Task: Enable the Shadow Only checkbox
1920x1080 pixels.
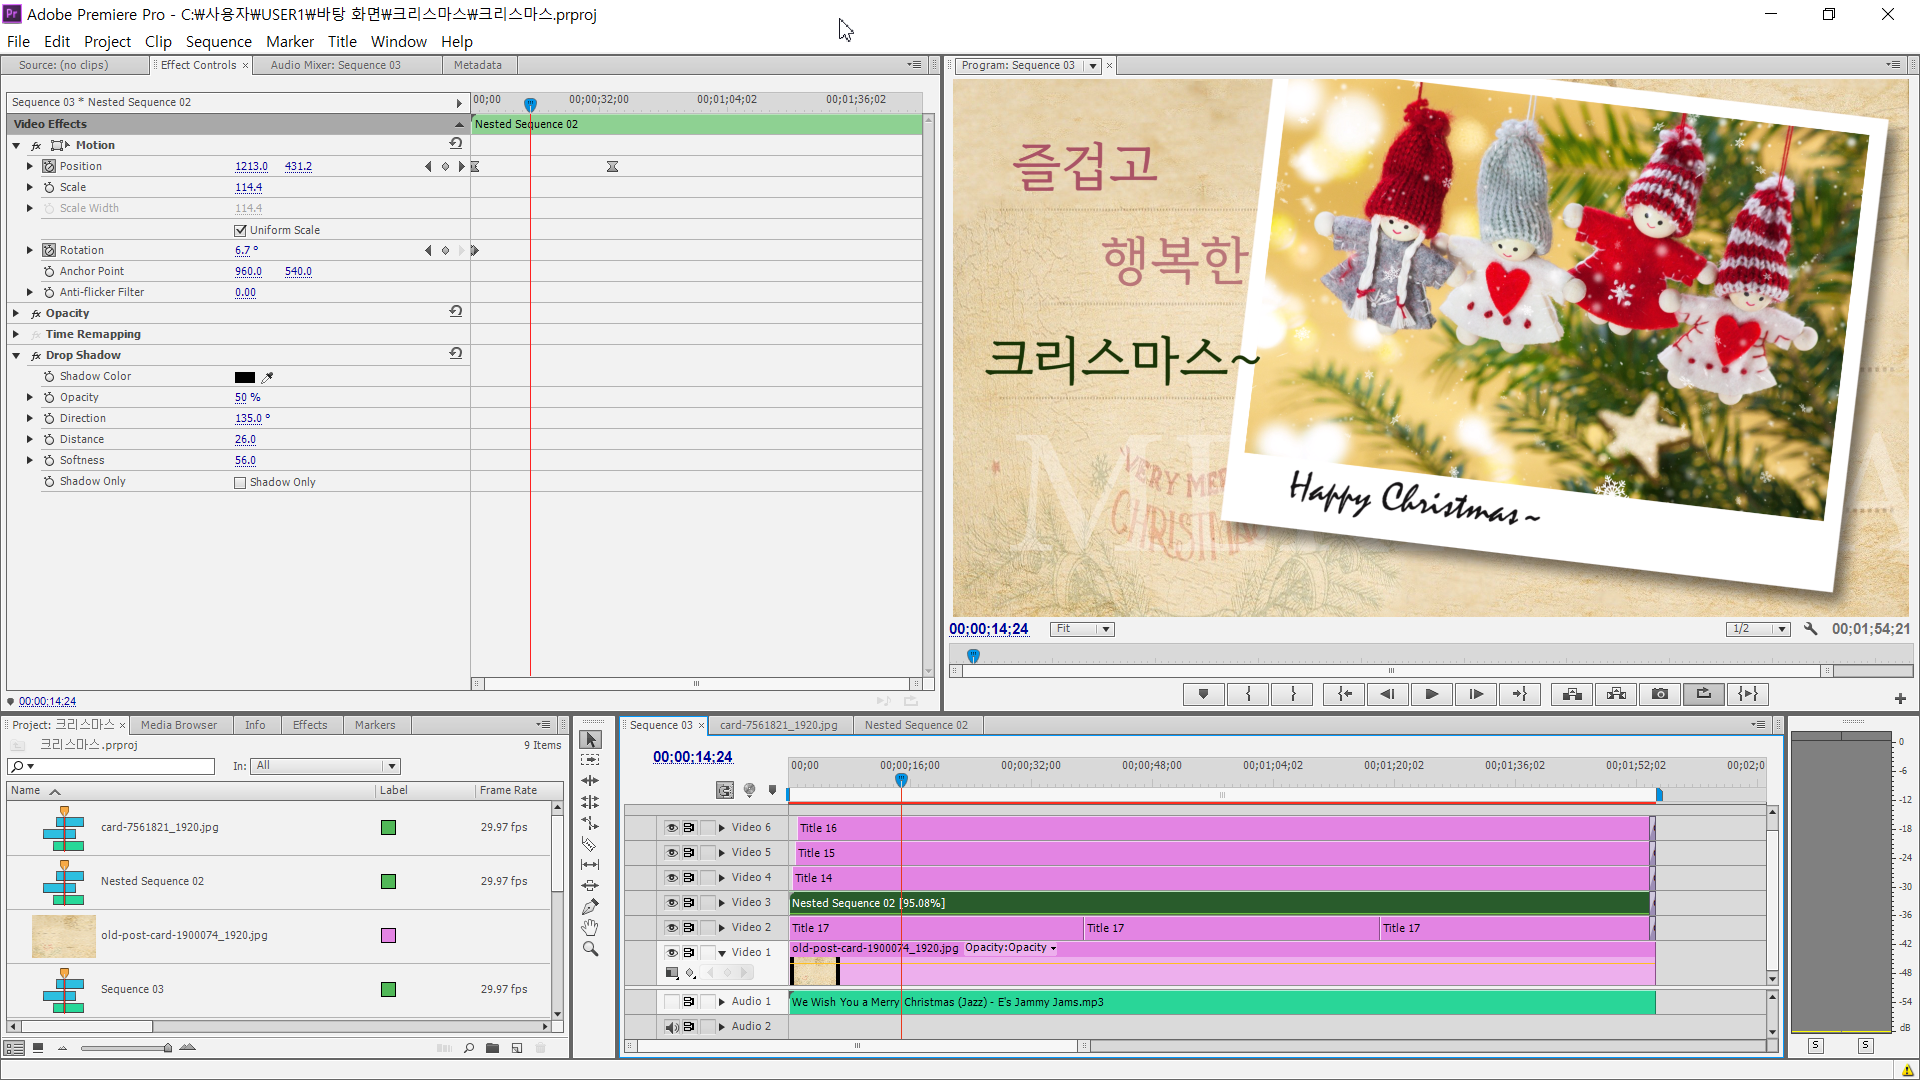Action: tap(240, 482)
